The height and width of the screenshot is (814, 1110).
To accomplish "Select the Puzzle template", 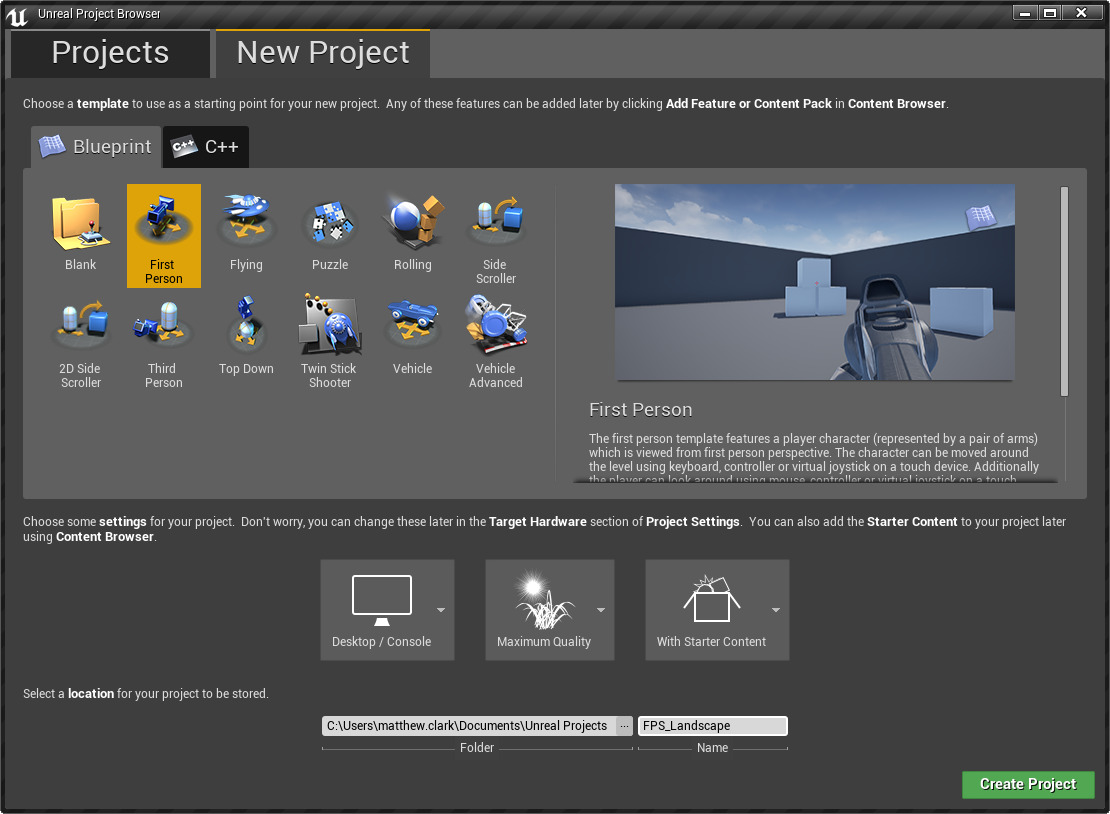I will (329, 230).
